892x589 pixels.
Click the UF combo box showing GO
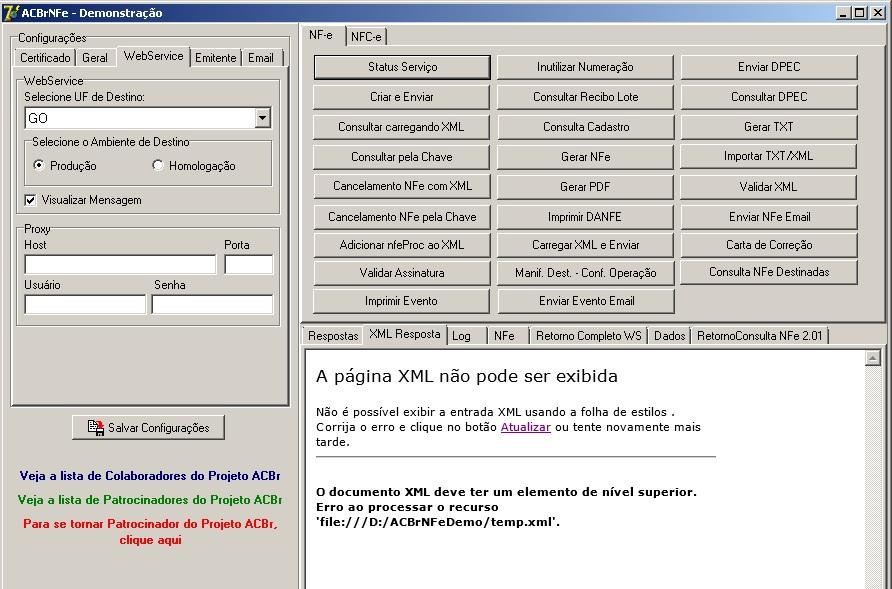point(148,118)
